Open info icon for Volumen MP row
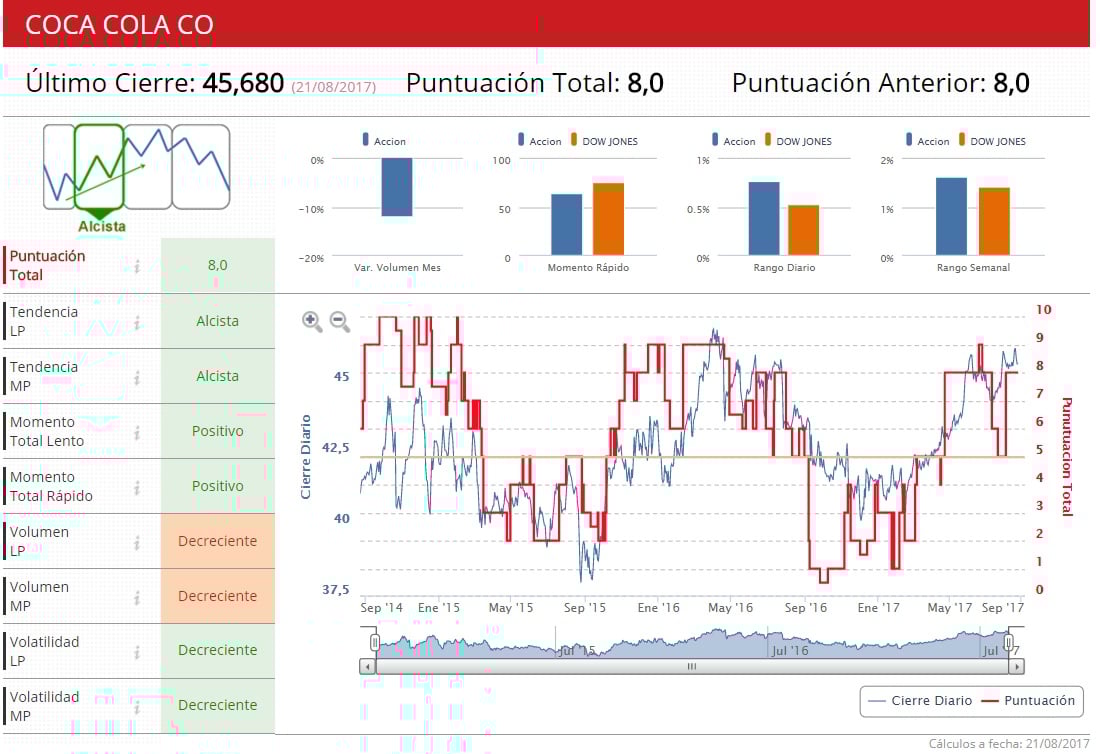 pyautogui.click(x=138, y=597)
